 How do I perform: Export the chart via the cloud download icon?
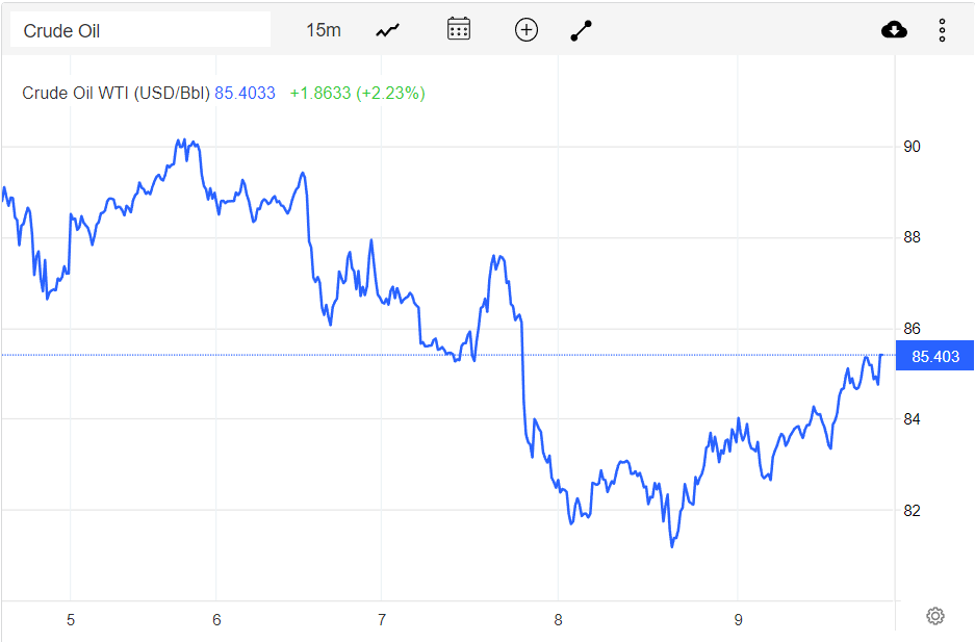point(894,29)
